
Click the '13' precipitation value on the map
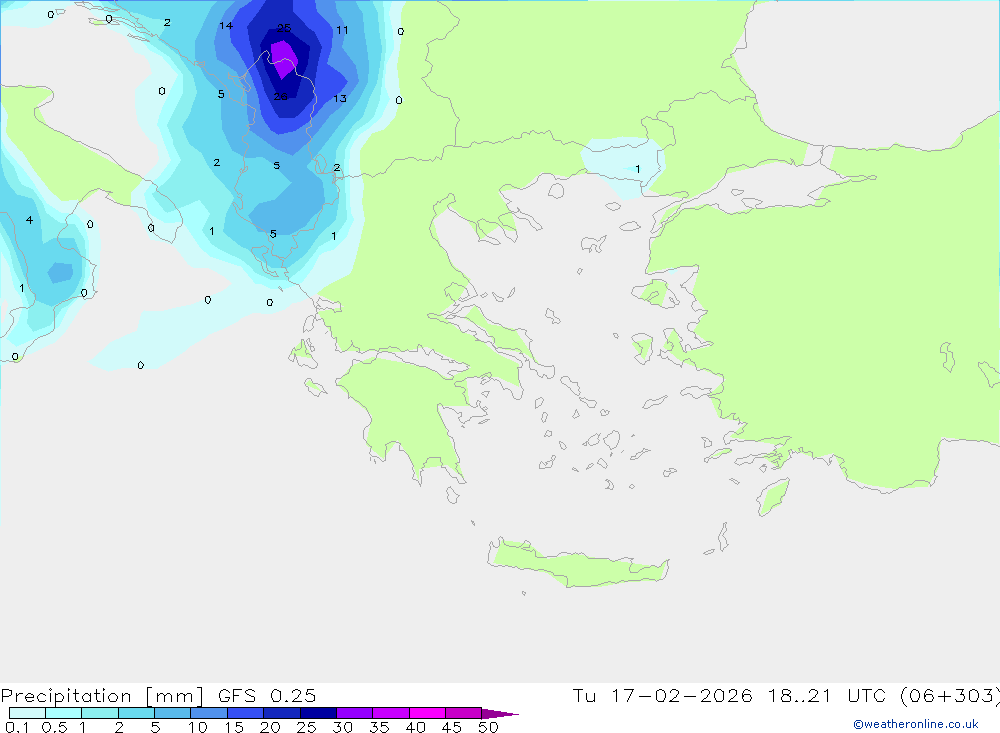tap(340, 98)
